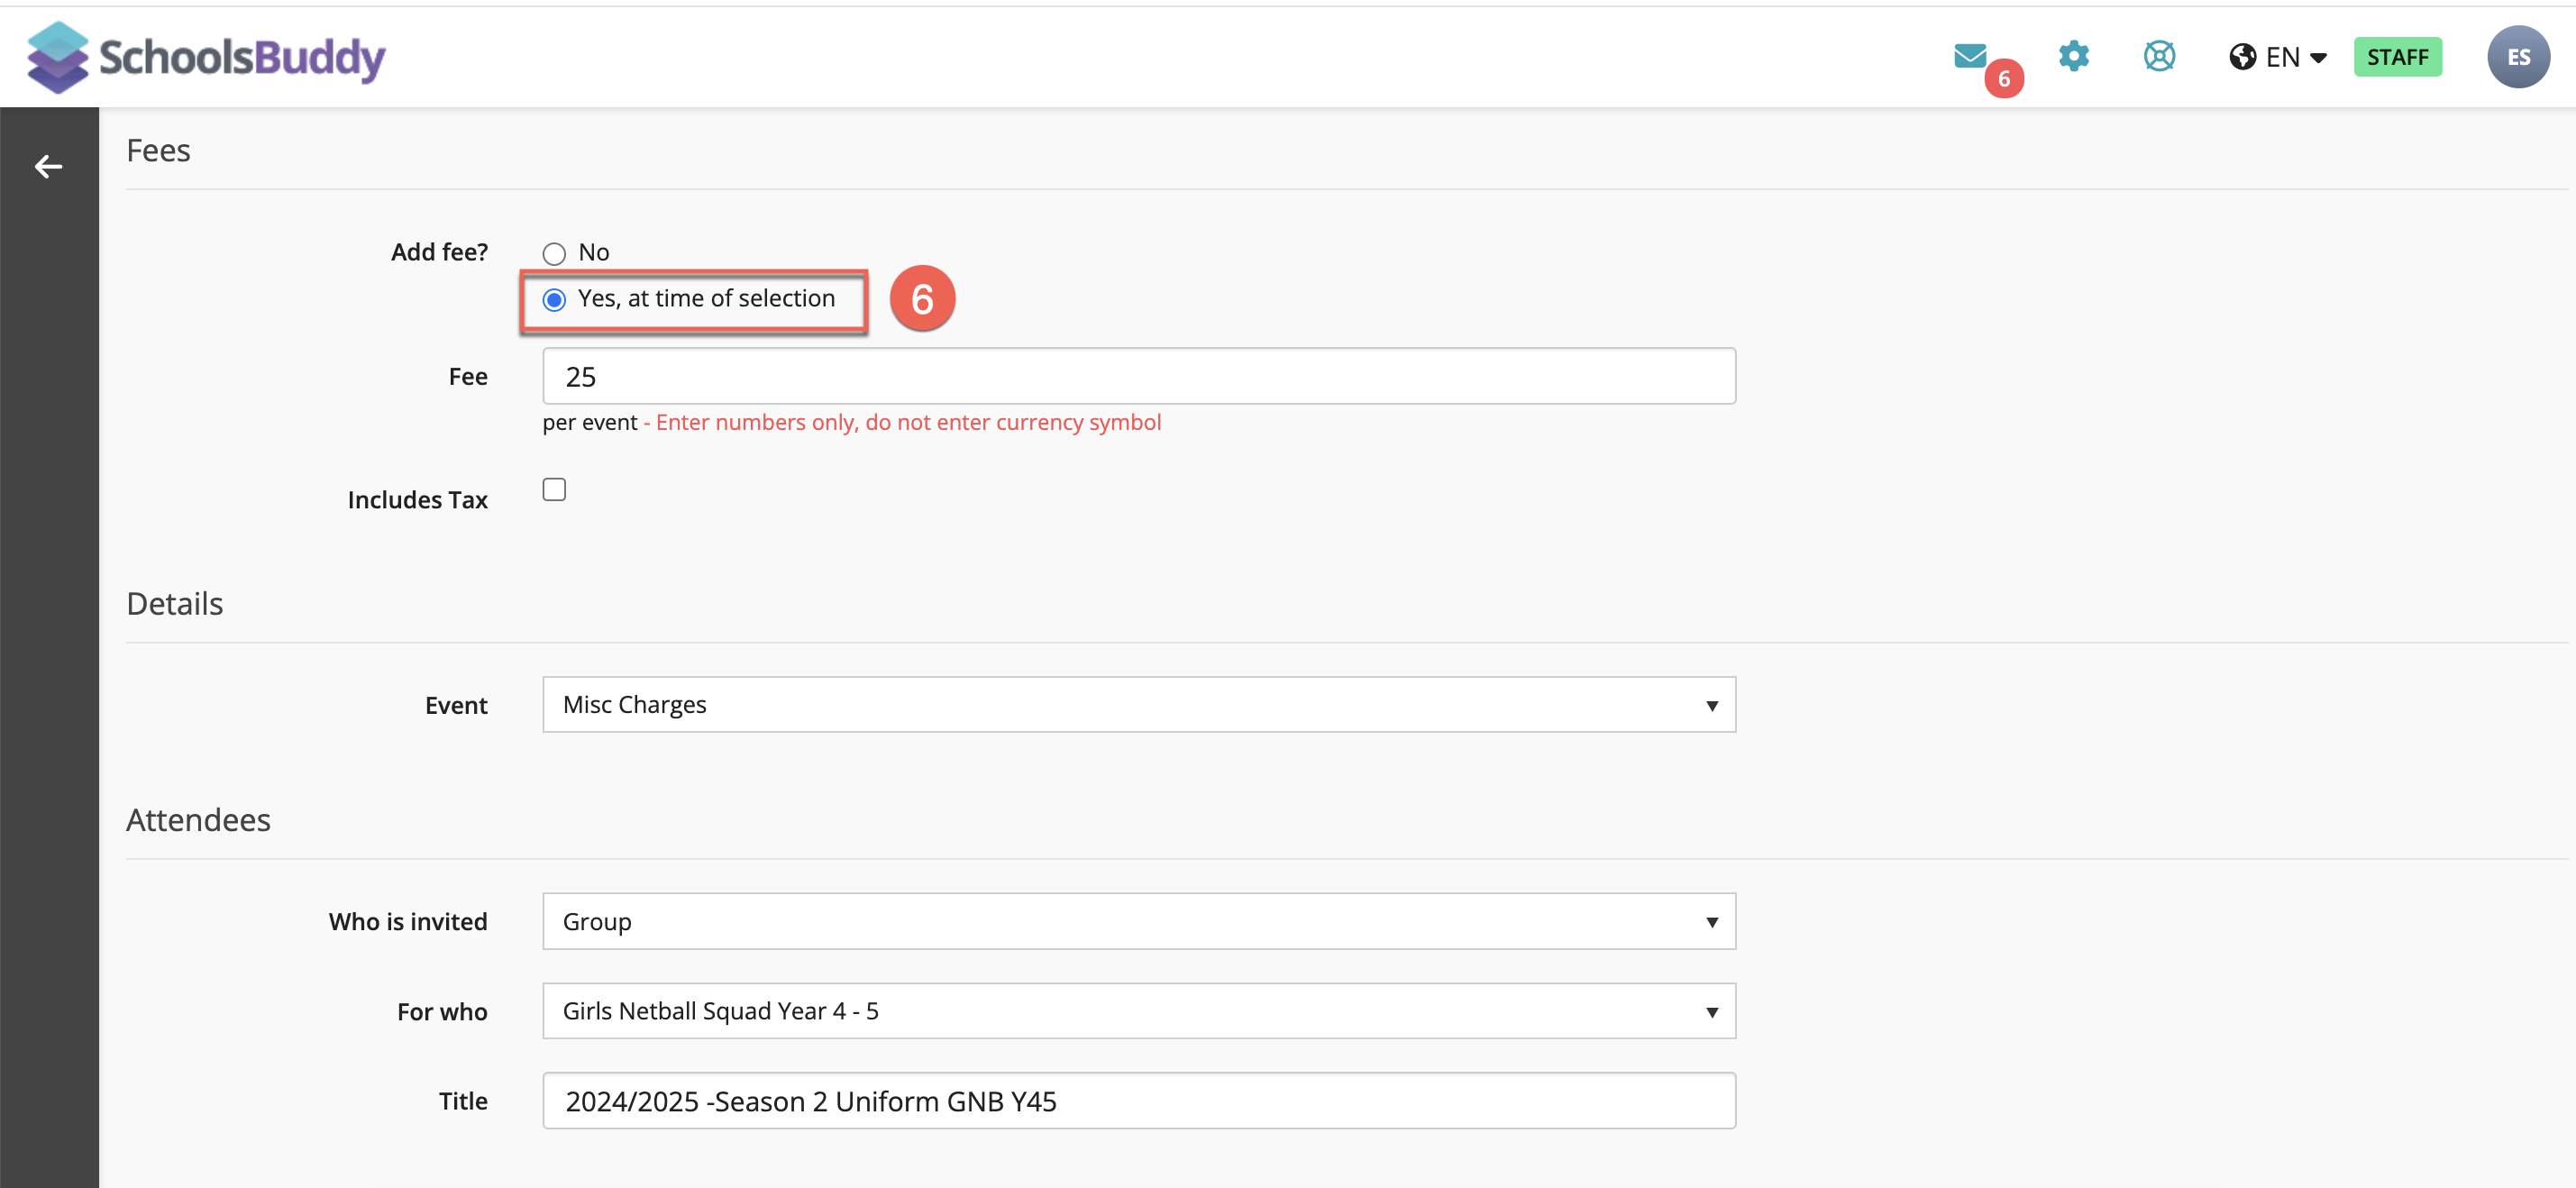Click the 'Enter numbers only' hint text
Image resolution: width=2576 pixels, height=1188 pixels.
click(908, 422)
